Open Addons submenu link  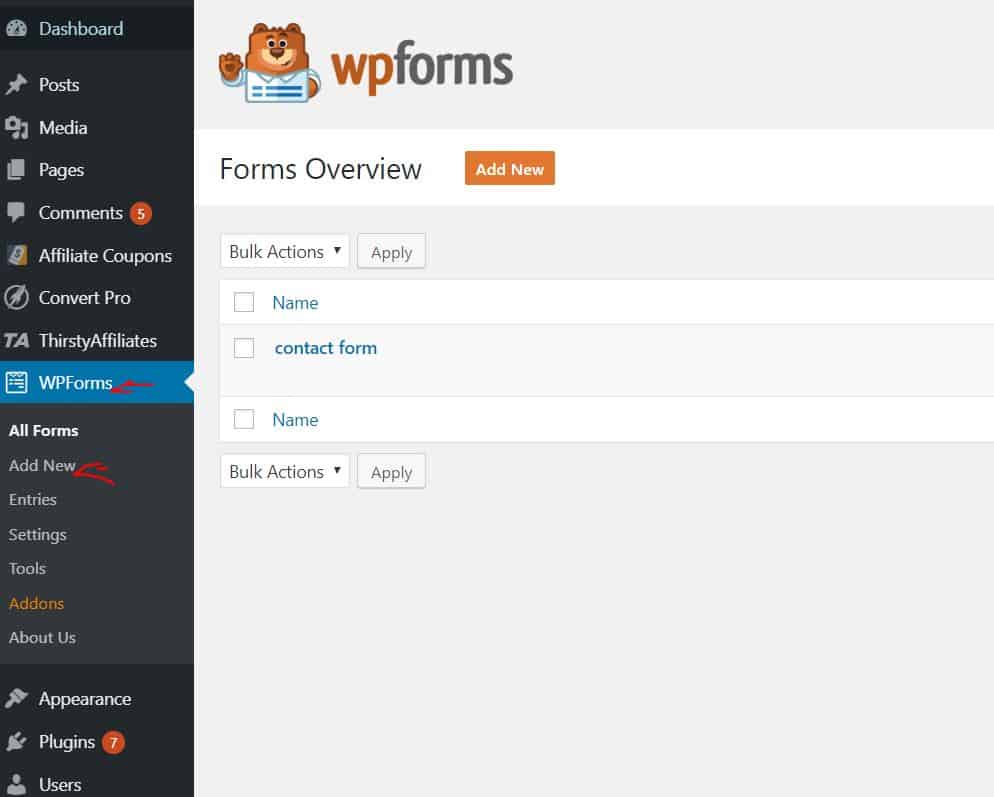(x=36, y=603)
